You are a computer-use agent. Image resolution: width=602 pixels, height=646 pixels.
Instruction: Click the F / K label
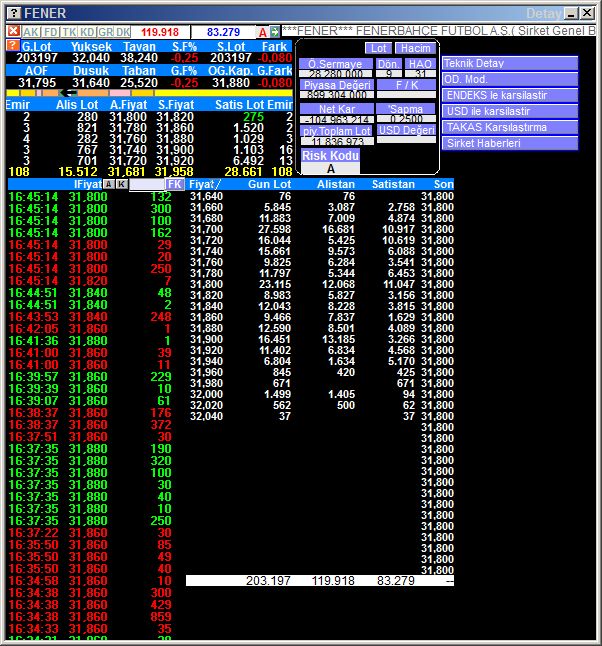(406, 85)
